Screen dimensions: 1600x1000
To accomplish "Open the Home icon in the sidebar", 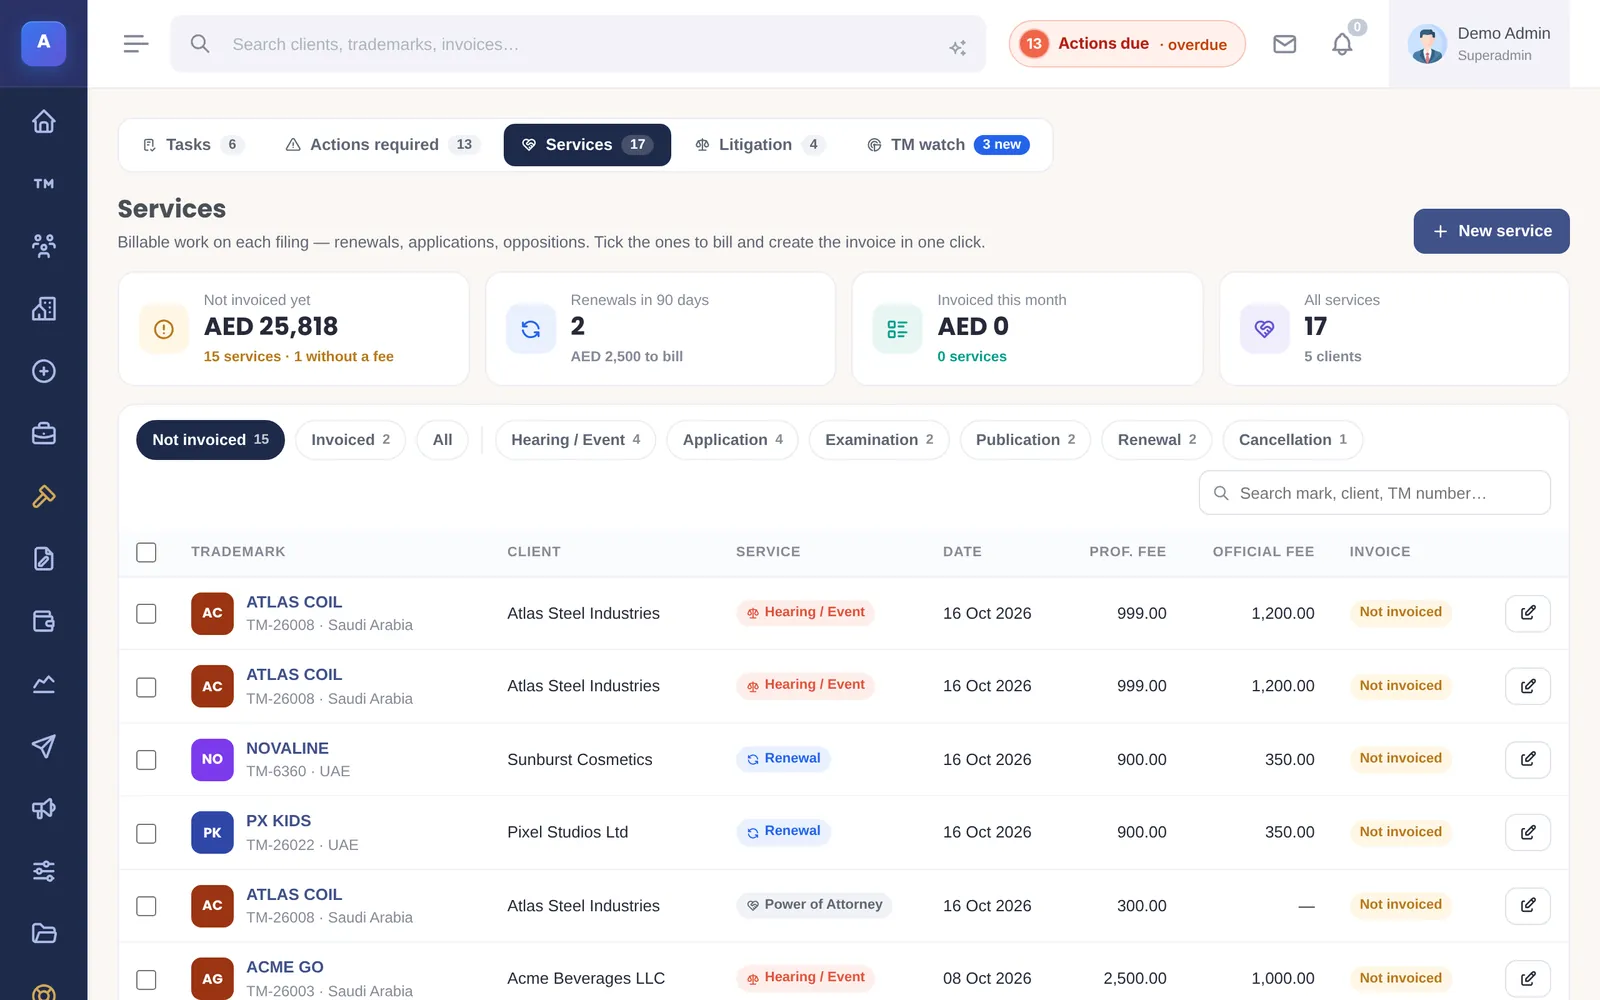I will 43,121.
